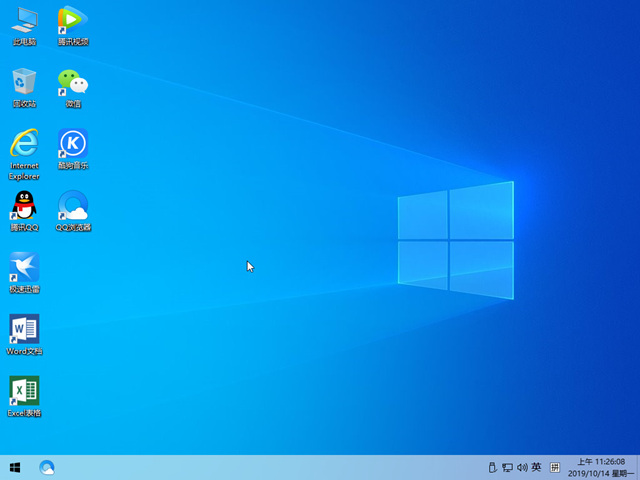Click the USB safely remove tray icon
Screen dimensions: 640x480
click(492, 467)
